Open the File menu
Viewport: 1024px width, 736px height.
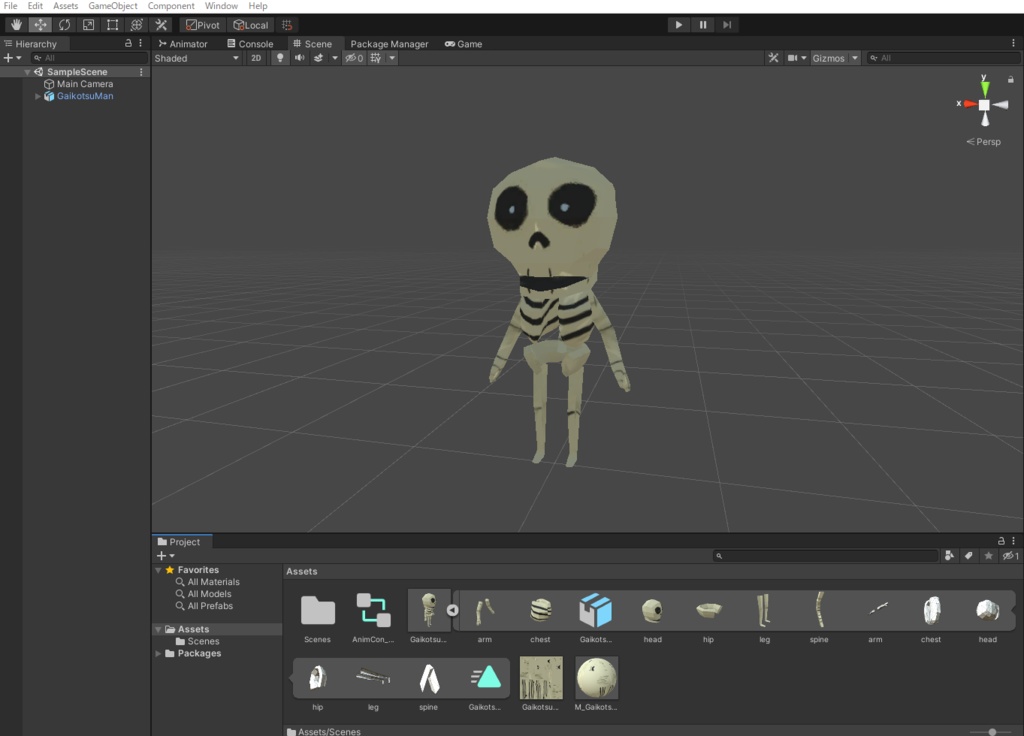click(x=10, y=6)
